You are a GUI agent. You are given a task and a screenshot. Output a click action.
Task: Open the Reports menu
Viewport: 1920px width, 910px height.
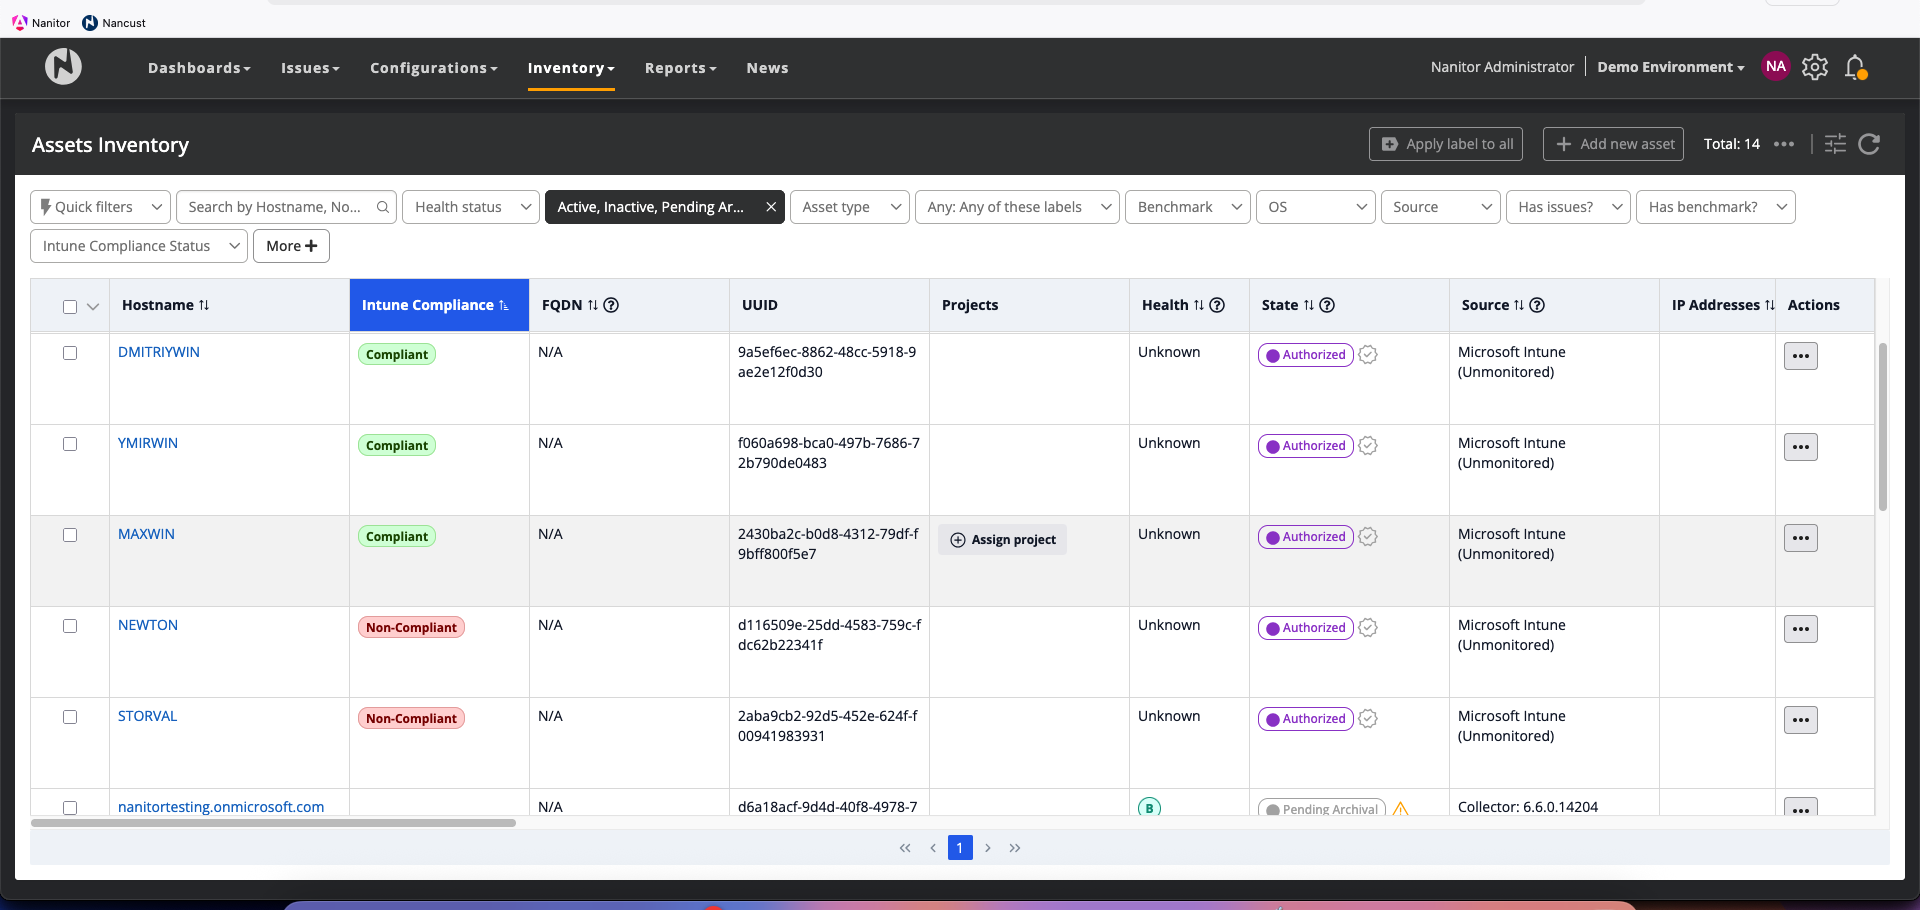coord(680,68)
